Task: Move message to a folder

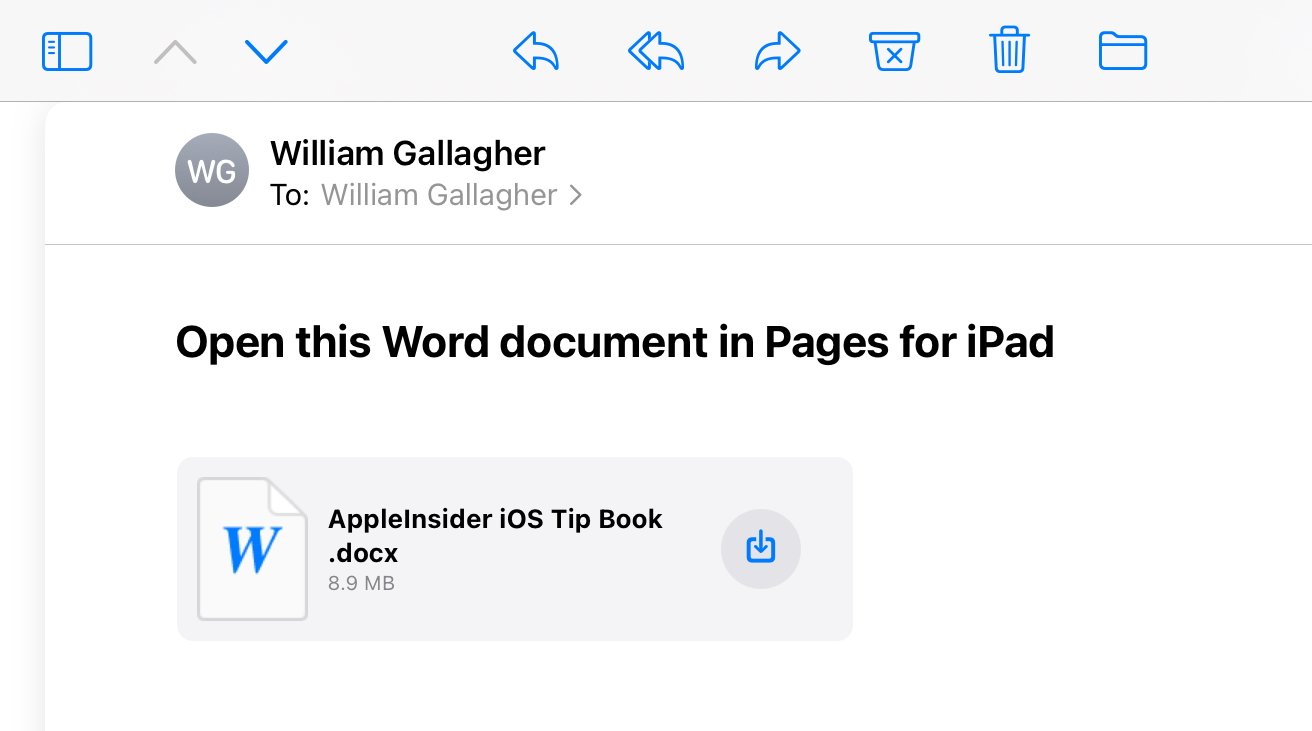Action: pyautogui.click(x=1123, y=51)
